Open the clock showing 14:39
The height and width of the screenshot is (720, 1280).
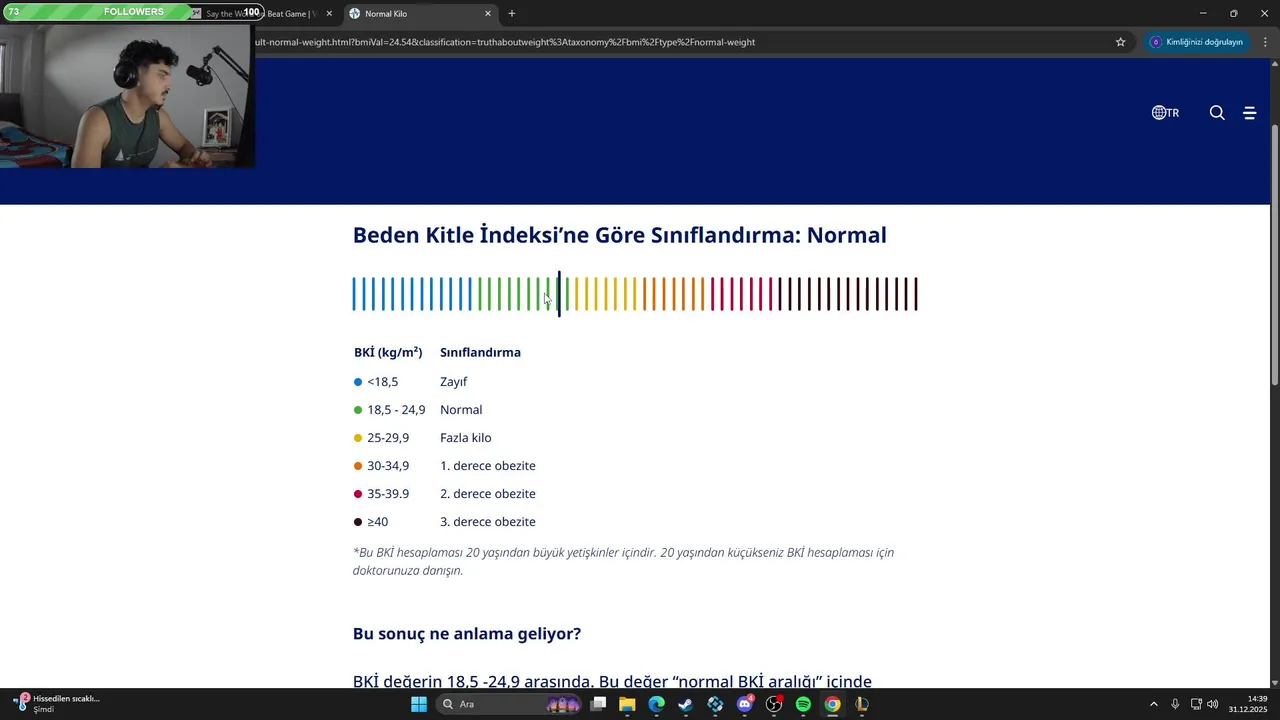[x=1248, y=704]
